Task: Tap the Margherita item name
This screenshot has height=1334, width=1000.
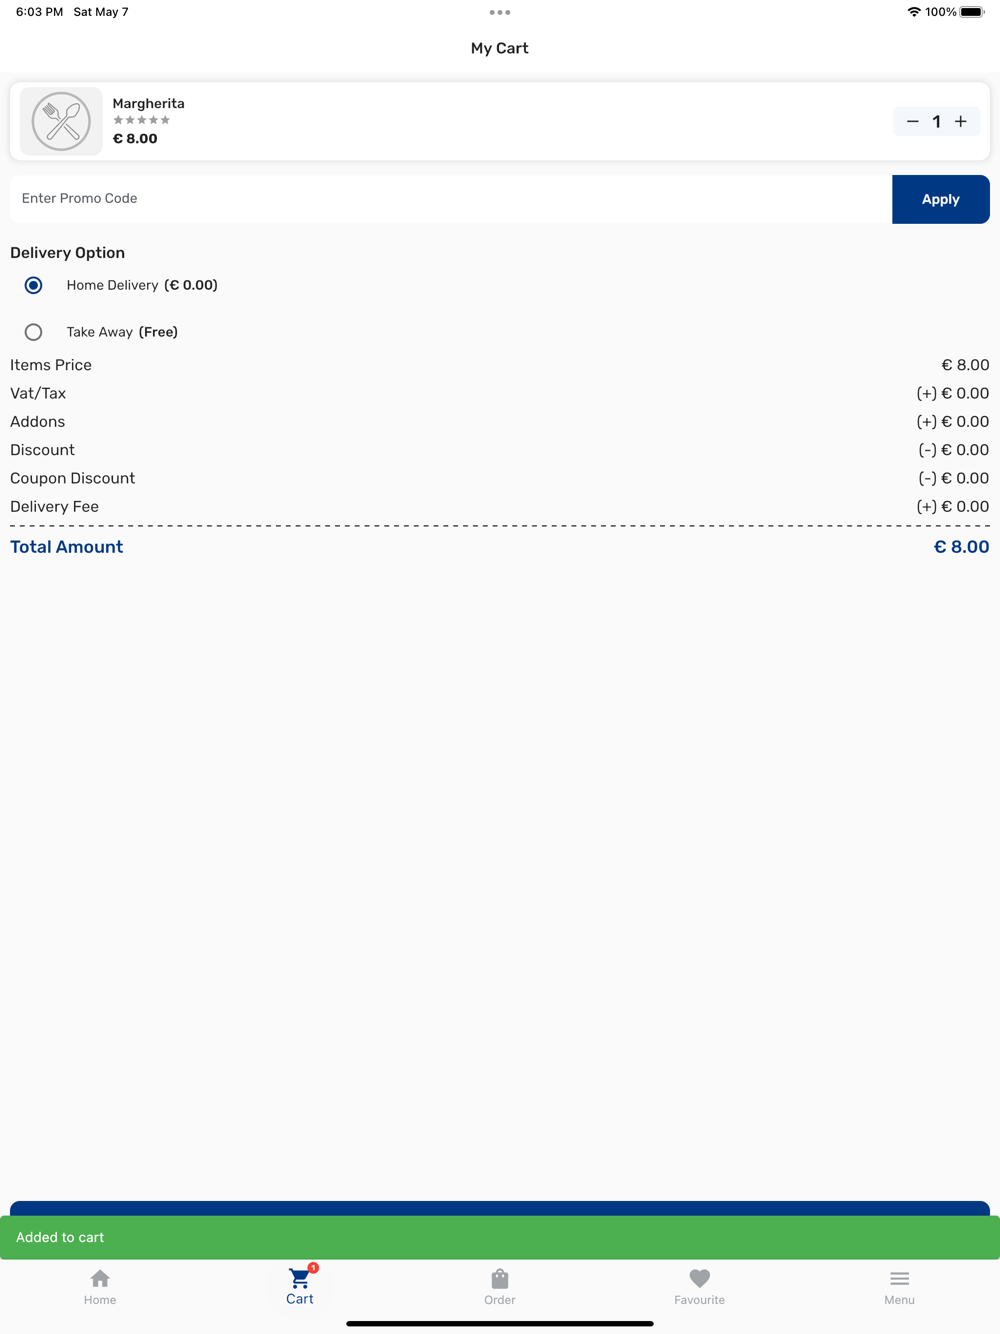Action: (x=148, y=104)
